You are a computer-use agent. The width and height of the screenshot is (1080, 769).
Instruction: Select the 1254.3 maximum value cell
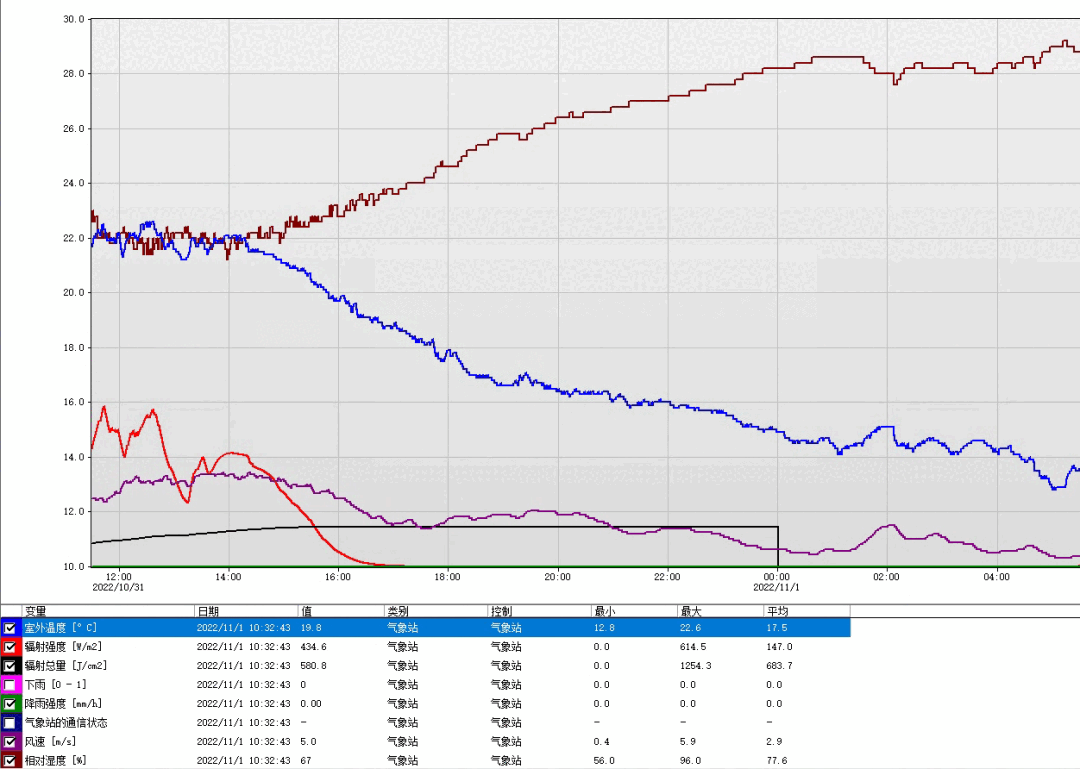click(x=695, y=666)
